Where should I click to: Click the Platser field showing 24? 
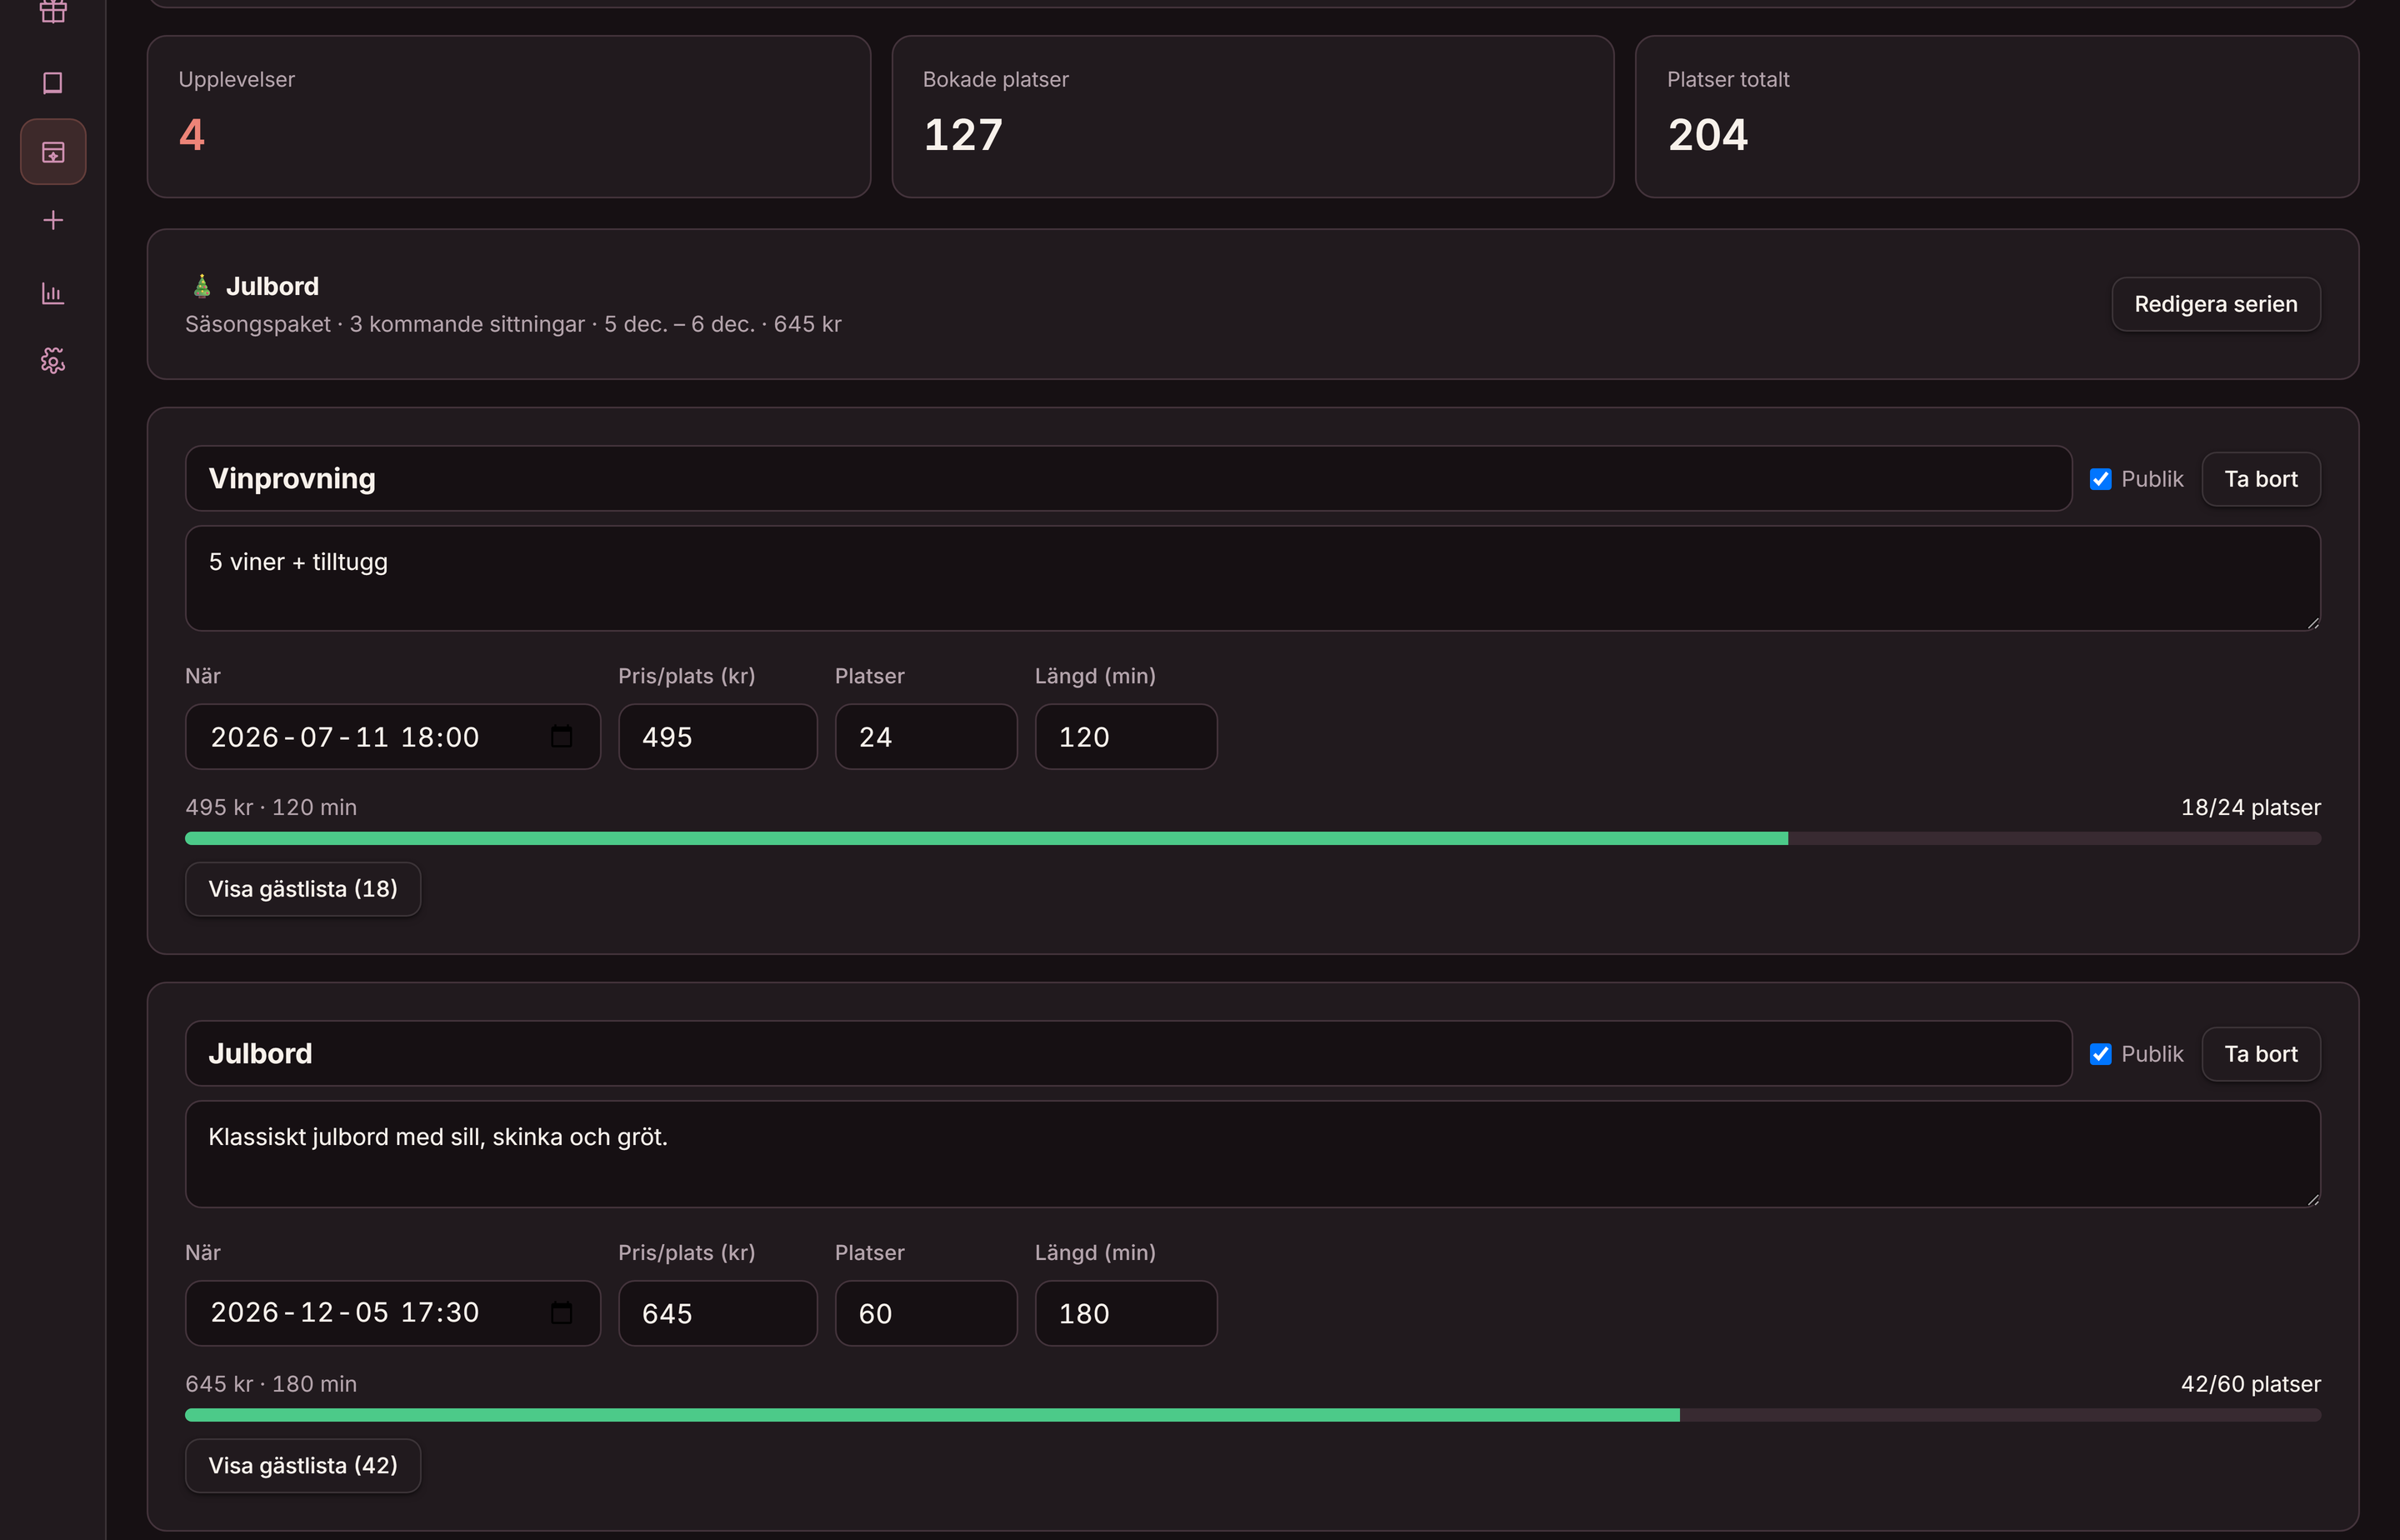coord(926,737)
